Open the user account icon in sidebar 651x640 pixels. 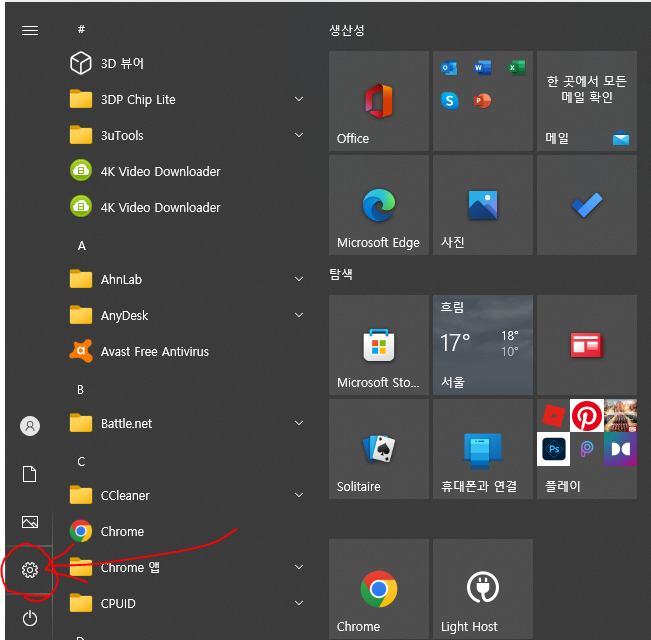(x=30, y=426)
